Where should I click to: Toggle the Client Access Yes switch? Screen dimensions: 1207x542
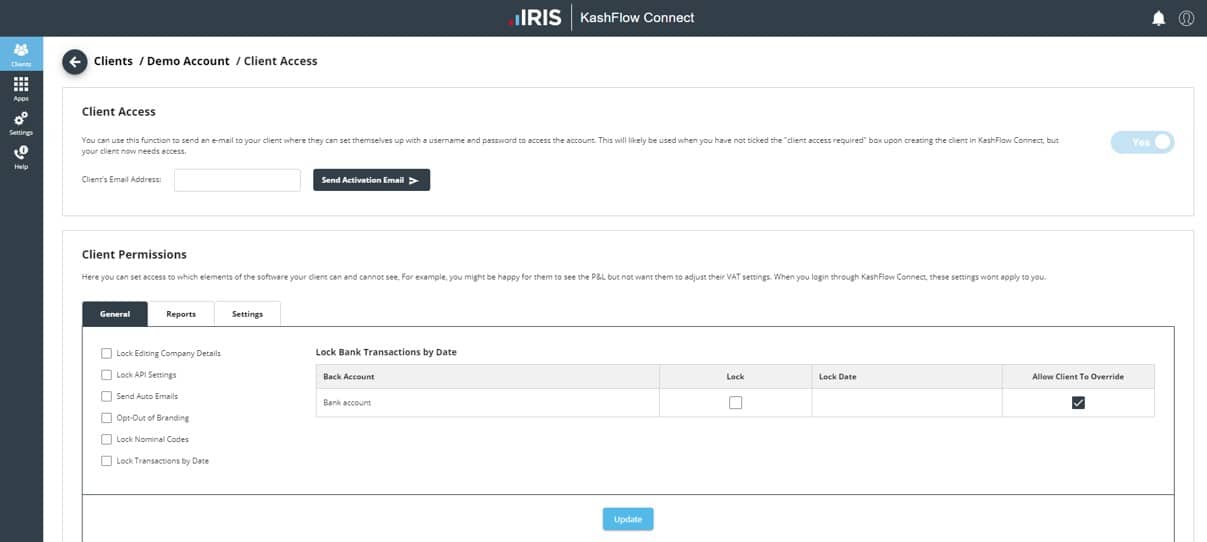[x=1142, y=142]
